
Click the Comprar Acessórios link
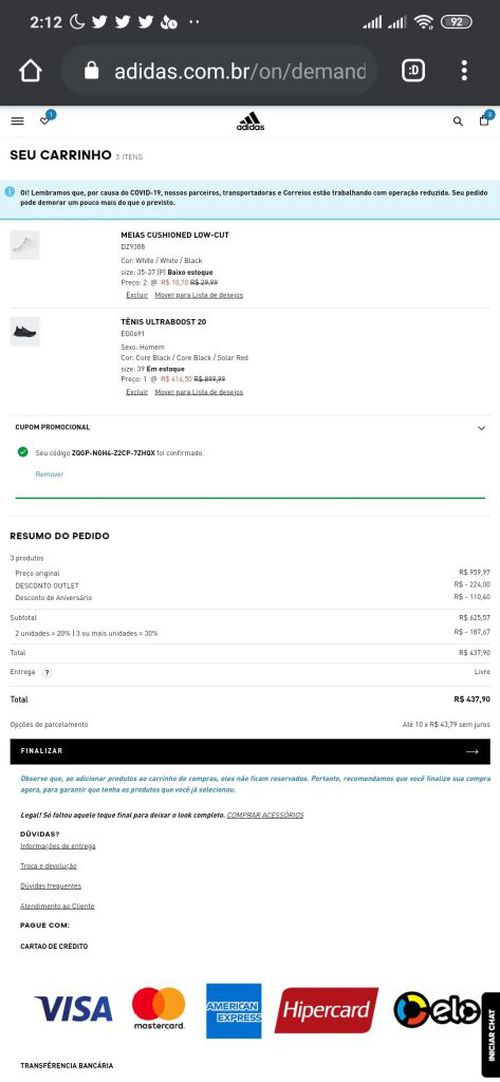pos(265,815)
